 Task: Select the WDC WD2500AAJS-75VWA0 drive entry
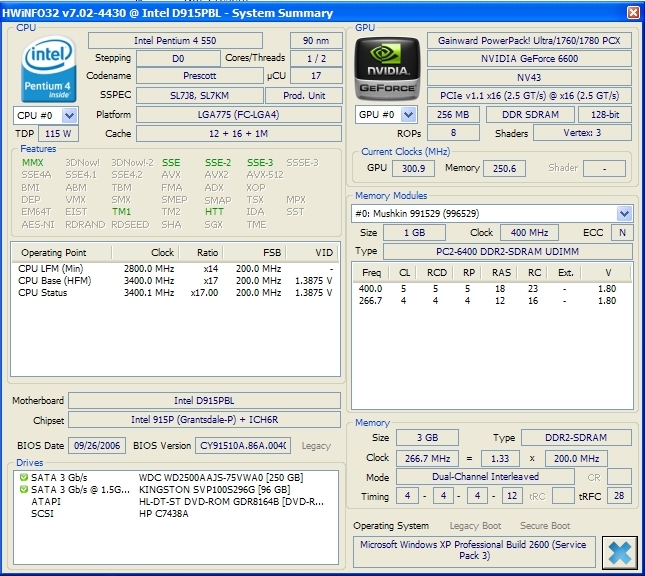176,478
